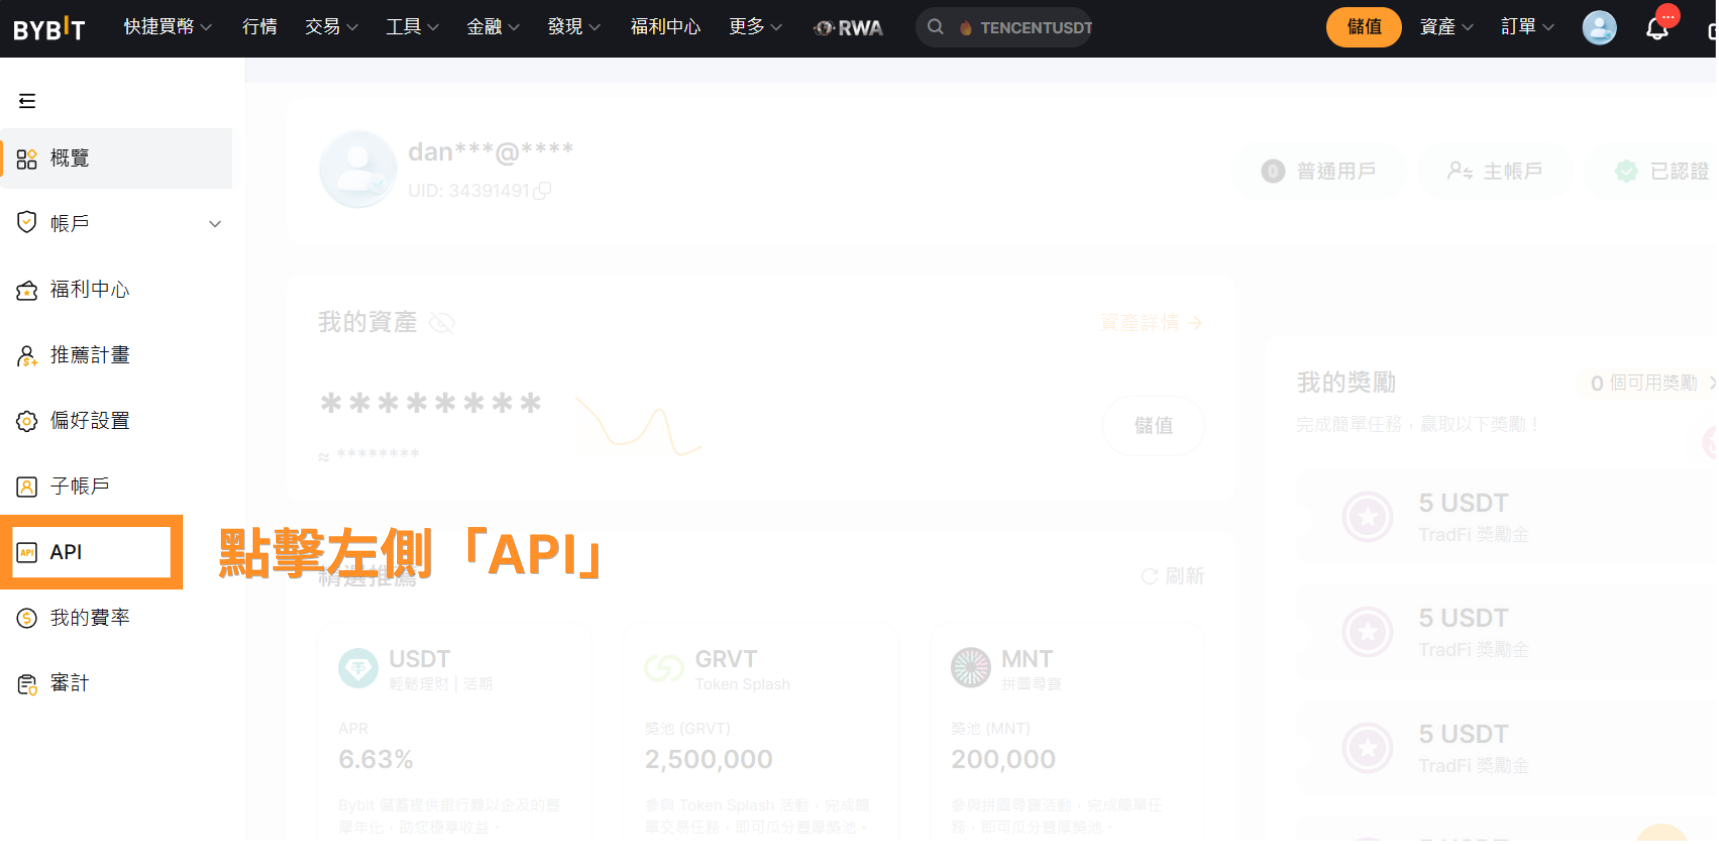1719x844 pixels.
Task: Open the 訂單 dropdown in top bar
Action: [x=1528, y=27]
